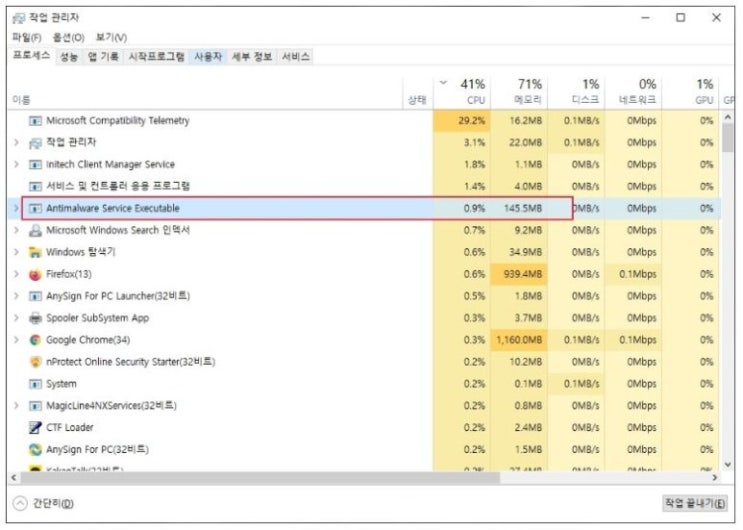Expand the Firefox(13) process group
The width and height of the screenshot is (743, 530).
click(x=17, y=274)
